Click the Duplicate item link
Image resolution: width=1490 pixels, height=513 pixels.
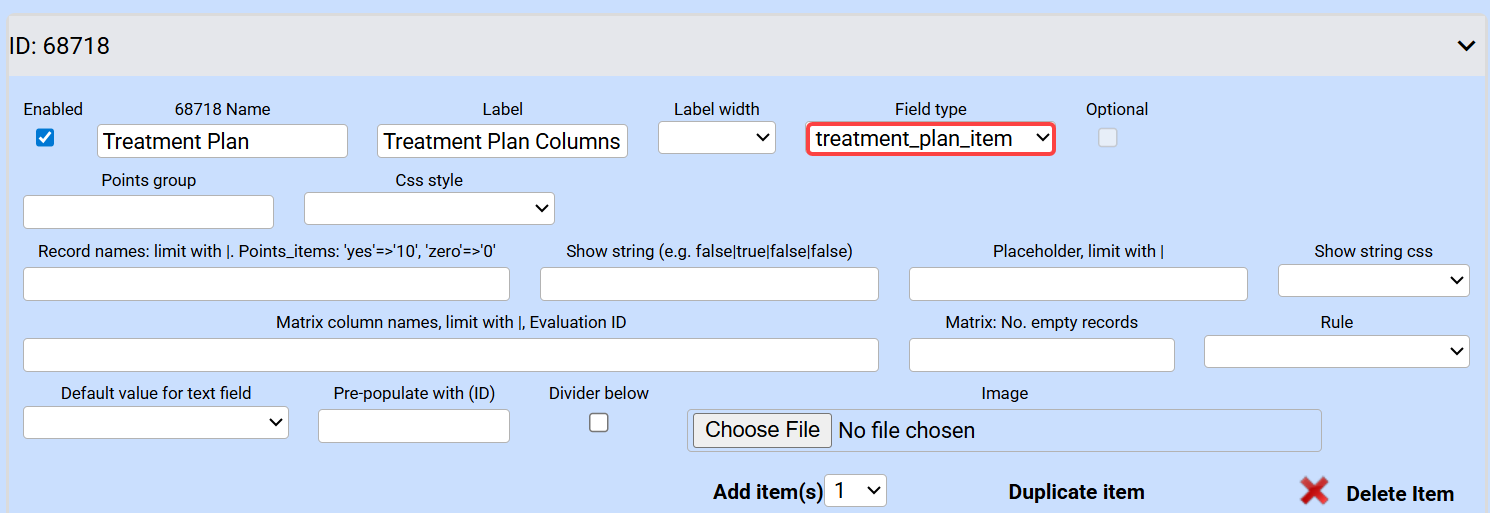[1076, 492]
